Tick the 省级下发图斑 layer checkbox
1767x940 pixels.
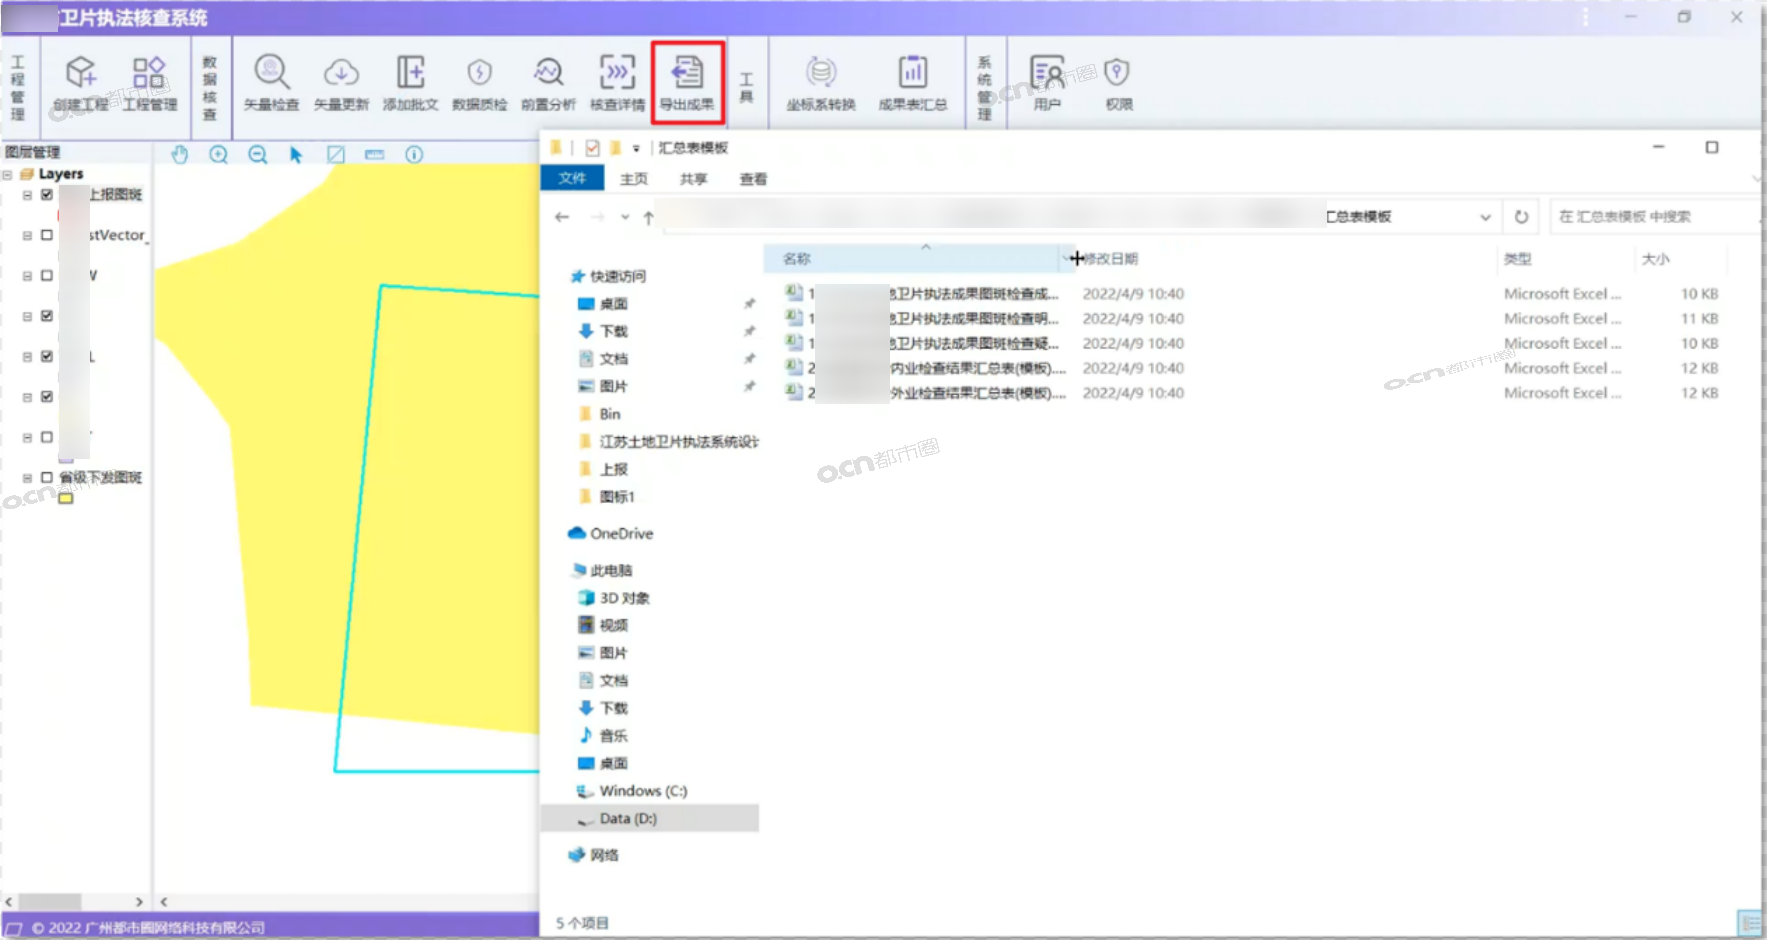coord(47,478)
